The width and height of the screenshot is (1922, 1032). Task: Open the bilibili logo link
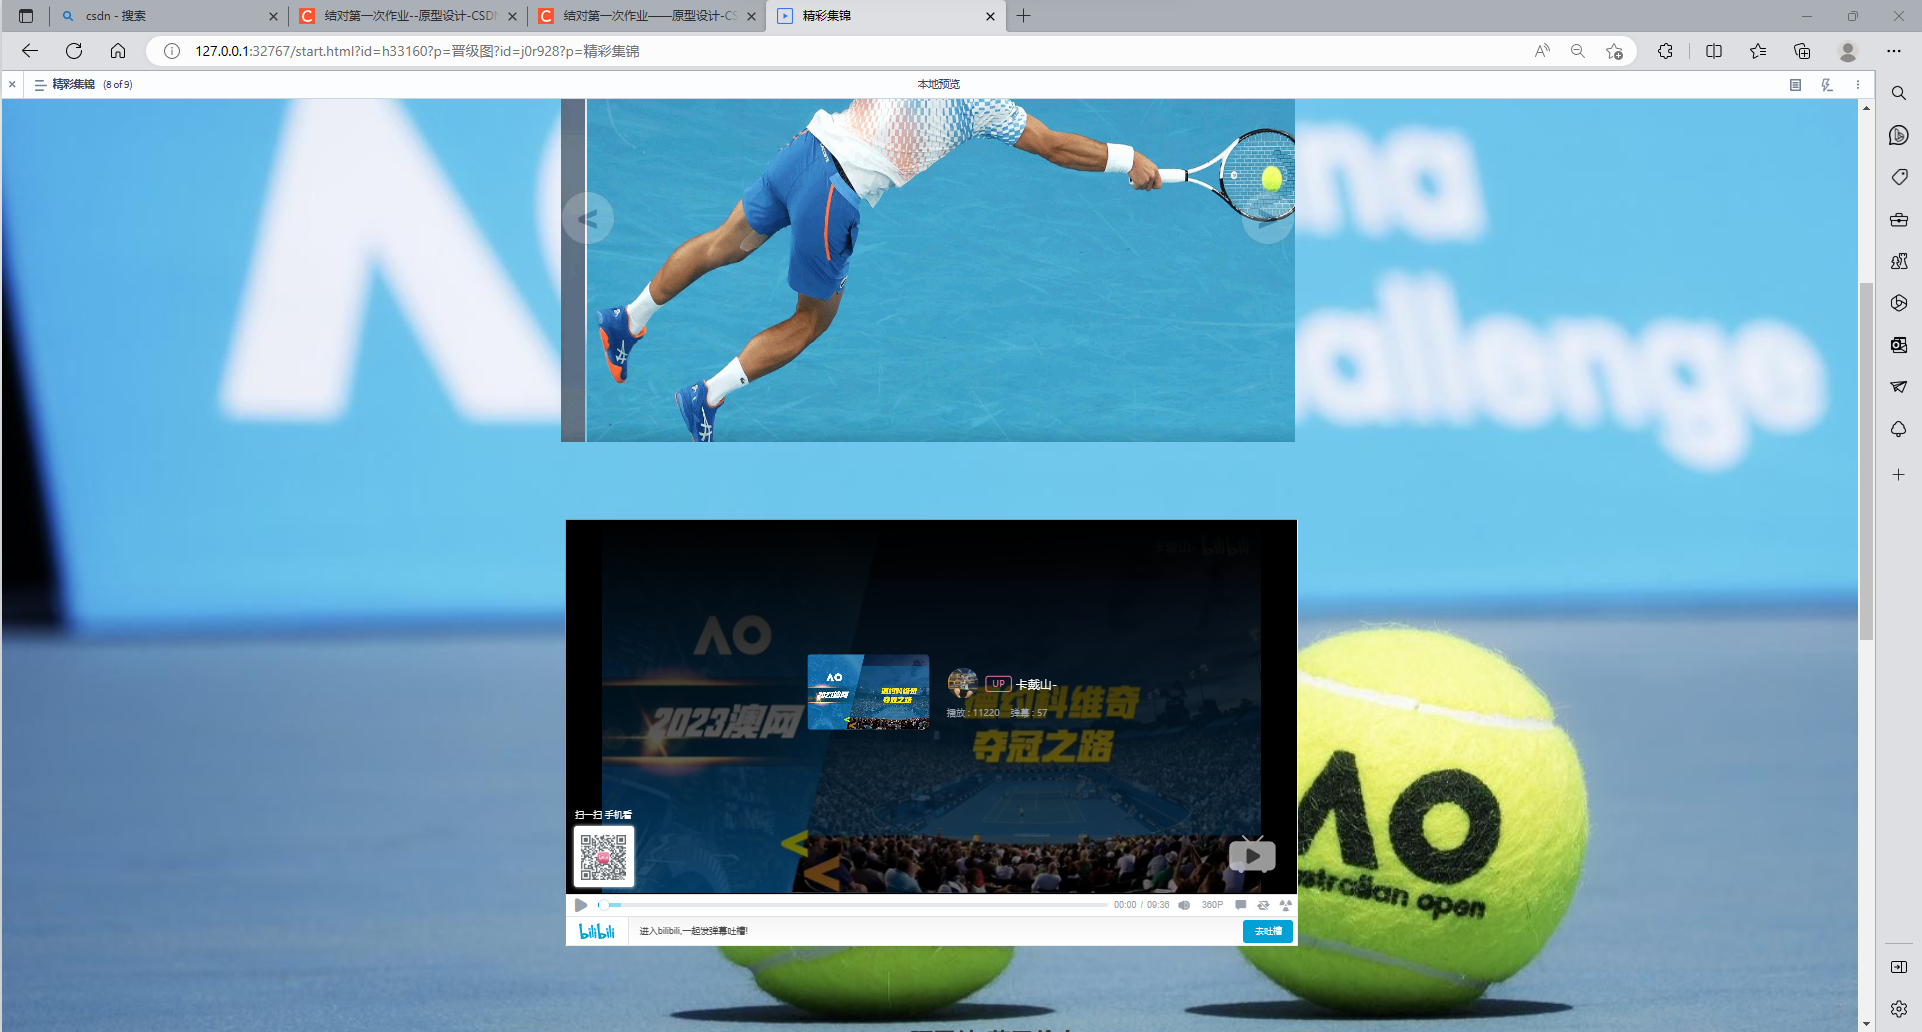(597, 931)
